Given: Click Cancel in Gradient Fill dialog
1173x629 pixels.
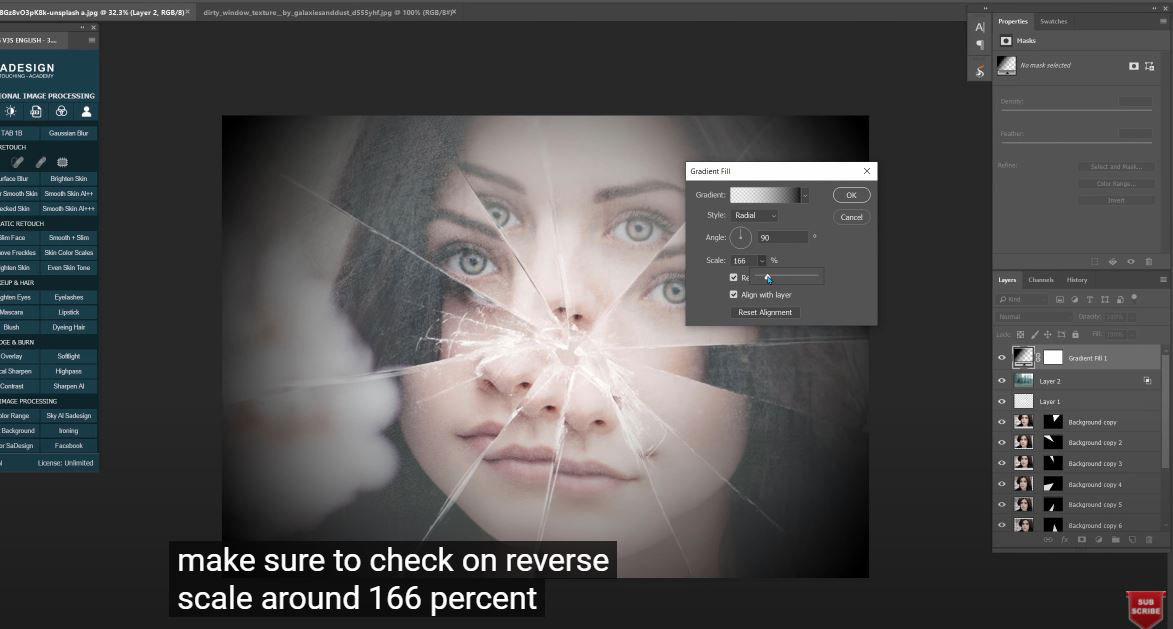Looking at the screenshot, I should tap(851, 217).
